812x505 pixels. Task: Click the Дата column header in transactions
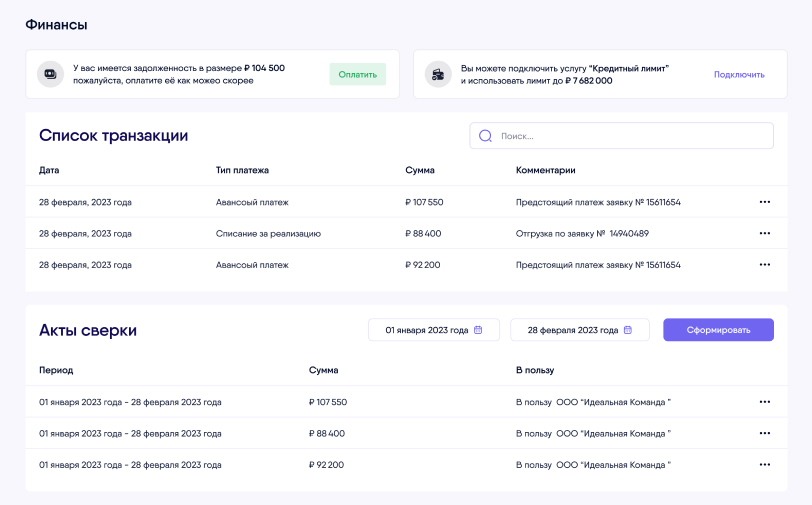pos(49,170)
